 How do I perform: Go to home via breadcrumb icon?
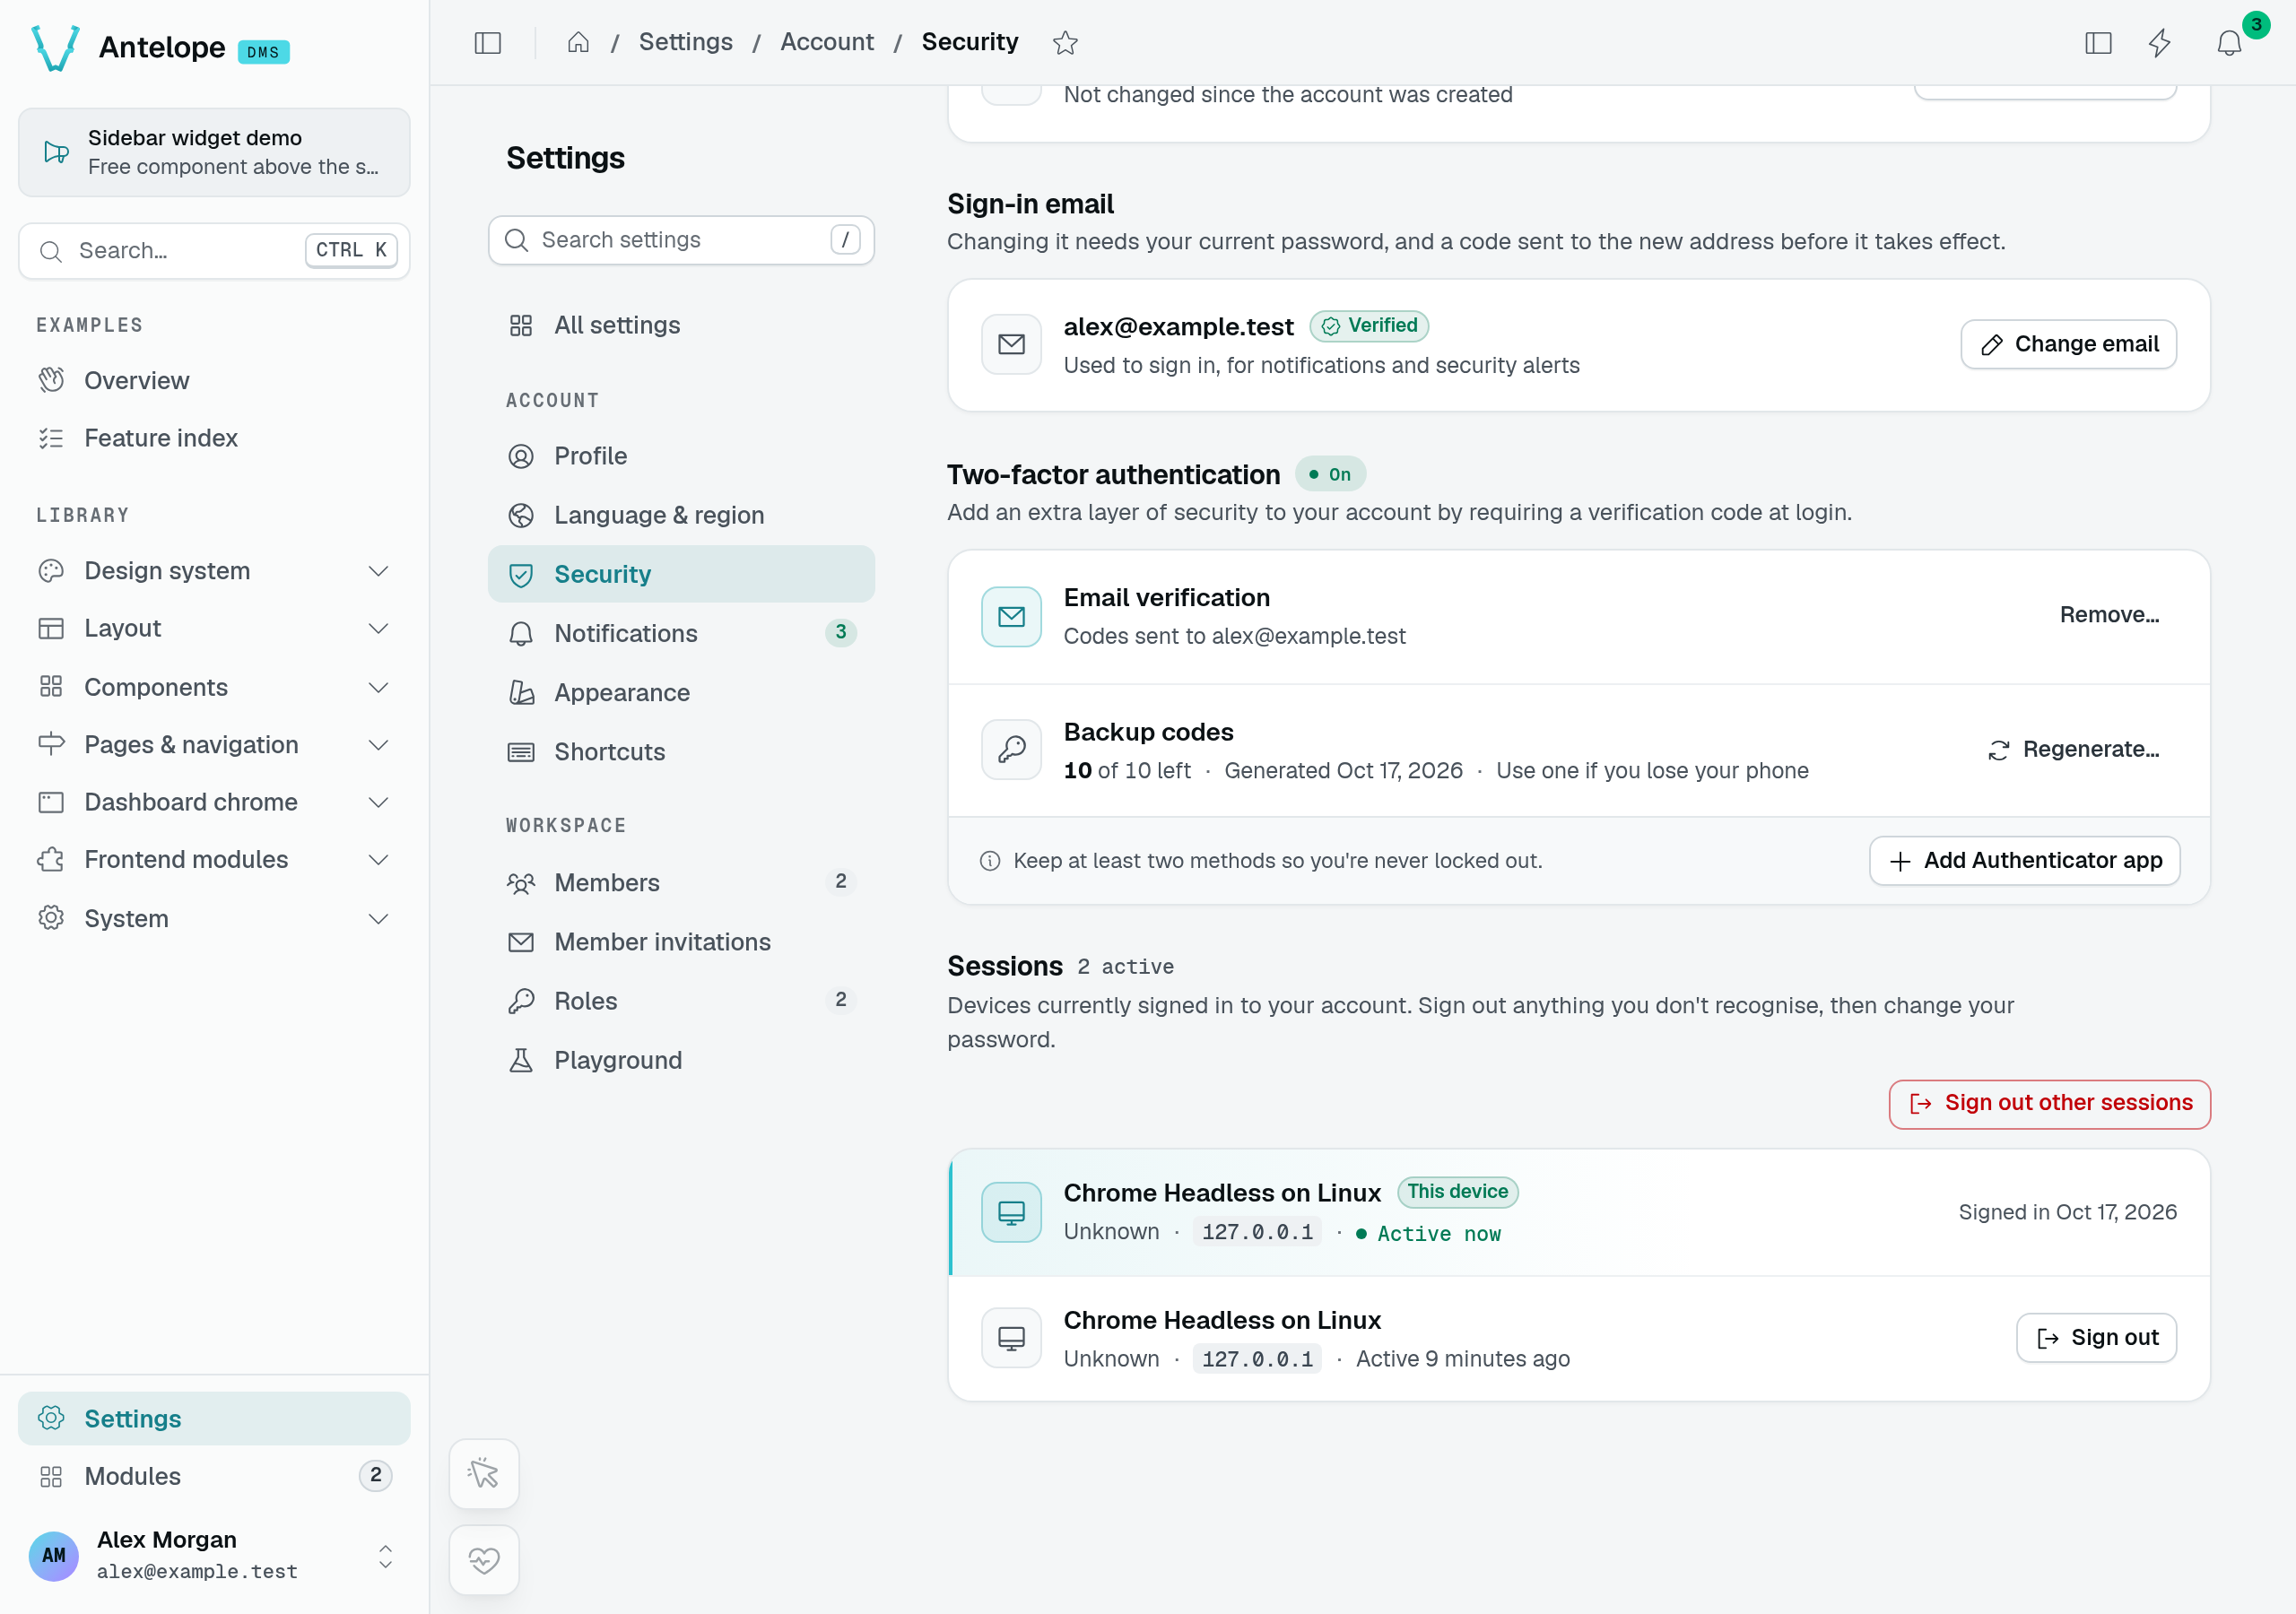coord(578,42)
